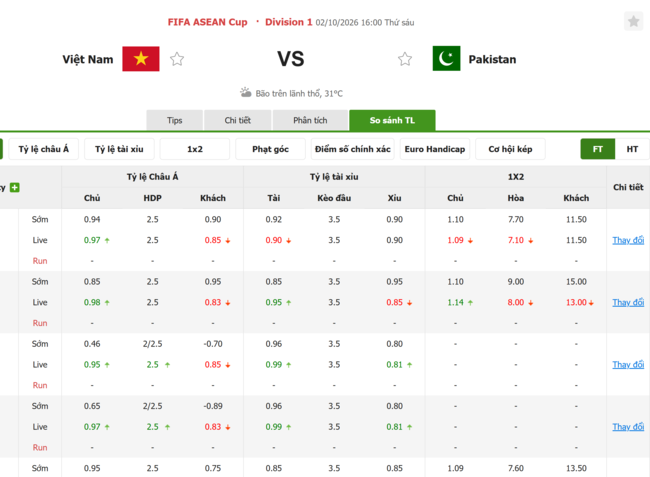
Task: Click early draw odds 7.60
Action: (516, 468)
